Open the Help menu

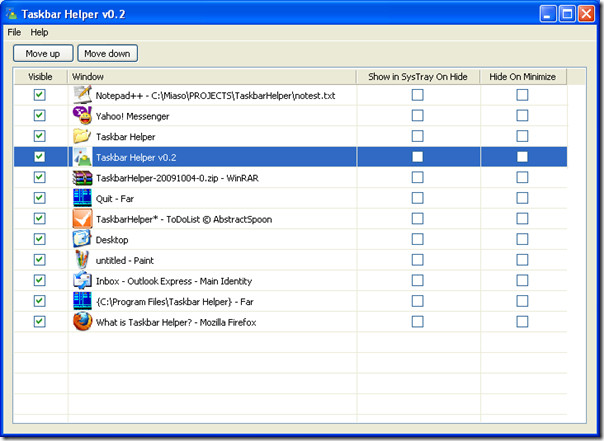[39, 32]
